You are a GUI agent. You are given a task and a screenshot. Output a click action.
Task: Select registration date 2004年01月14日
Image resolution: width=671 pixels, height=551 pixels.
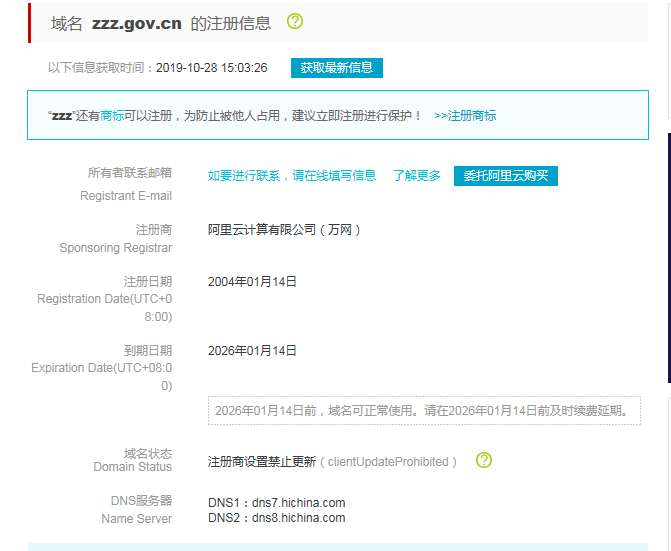click(x=252, y=281)
